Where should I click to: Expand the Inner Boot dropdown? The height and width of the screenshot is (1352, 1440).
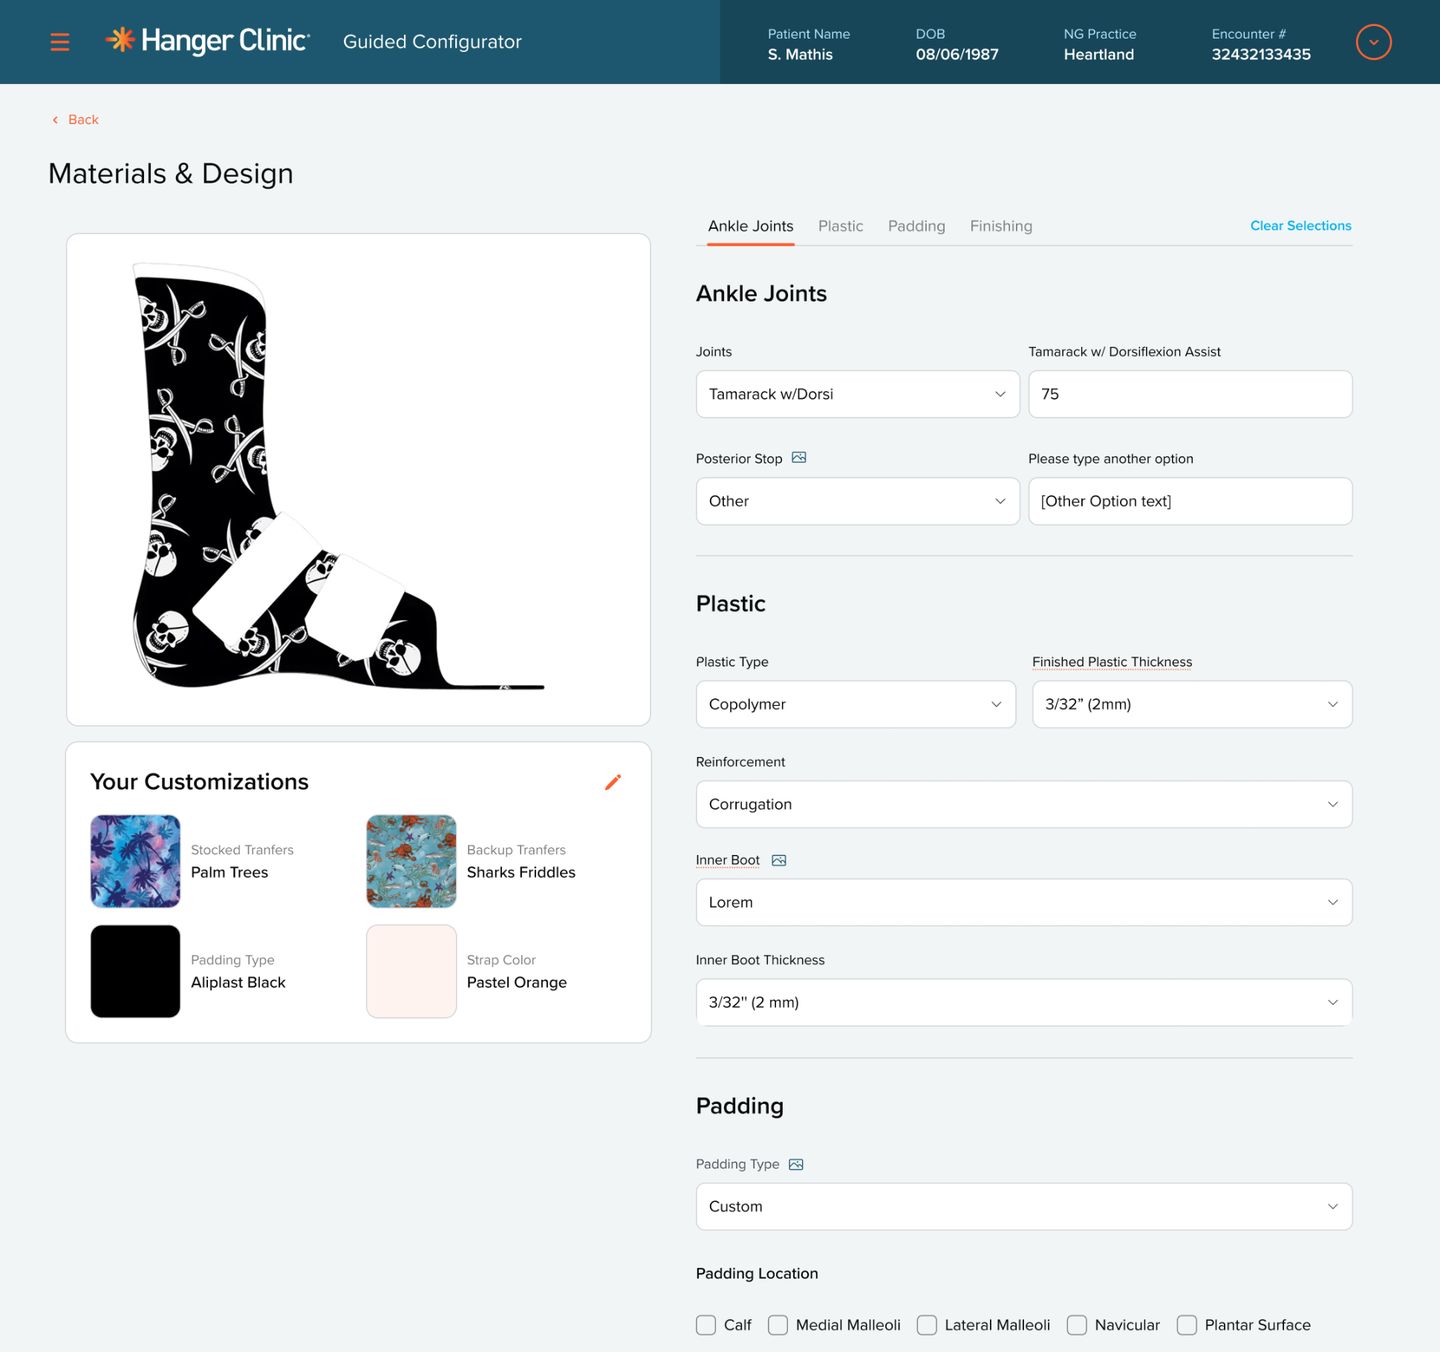click(1024, 902)
